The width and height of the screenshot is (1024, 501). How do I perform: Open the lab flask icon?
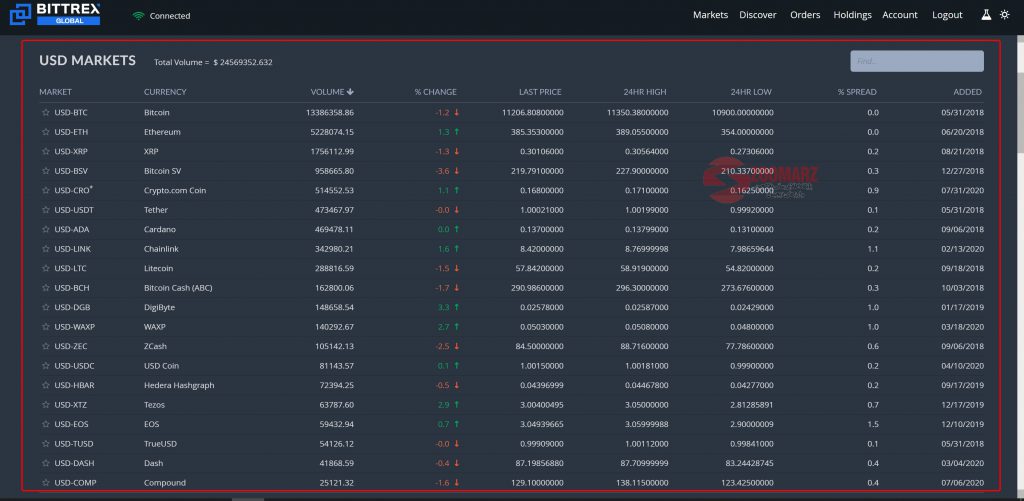[x=986, y=14]
